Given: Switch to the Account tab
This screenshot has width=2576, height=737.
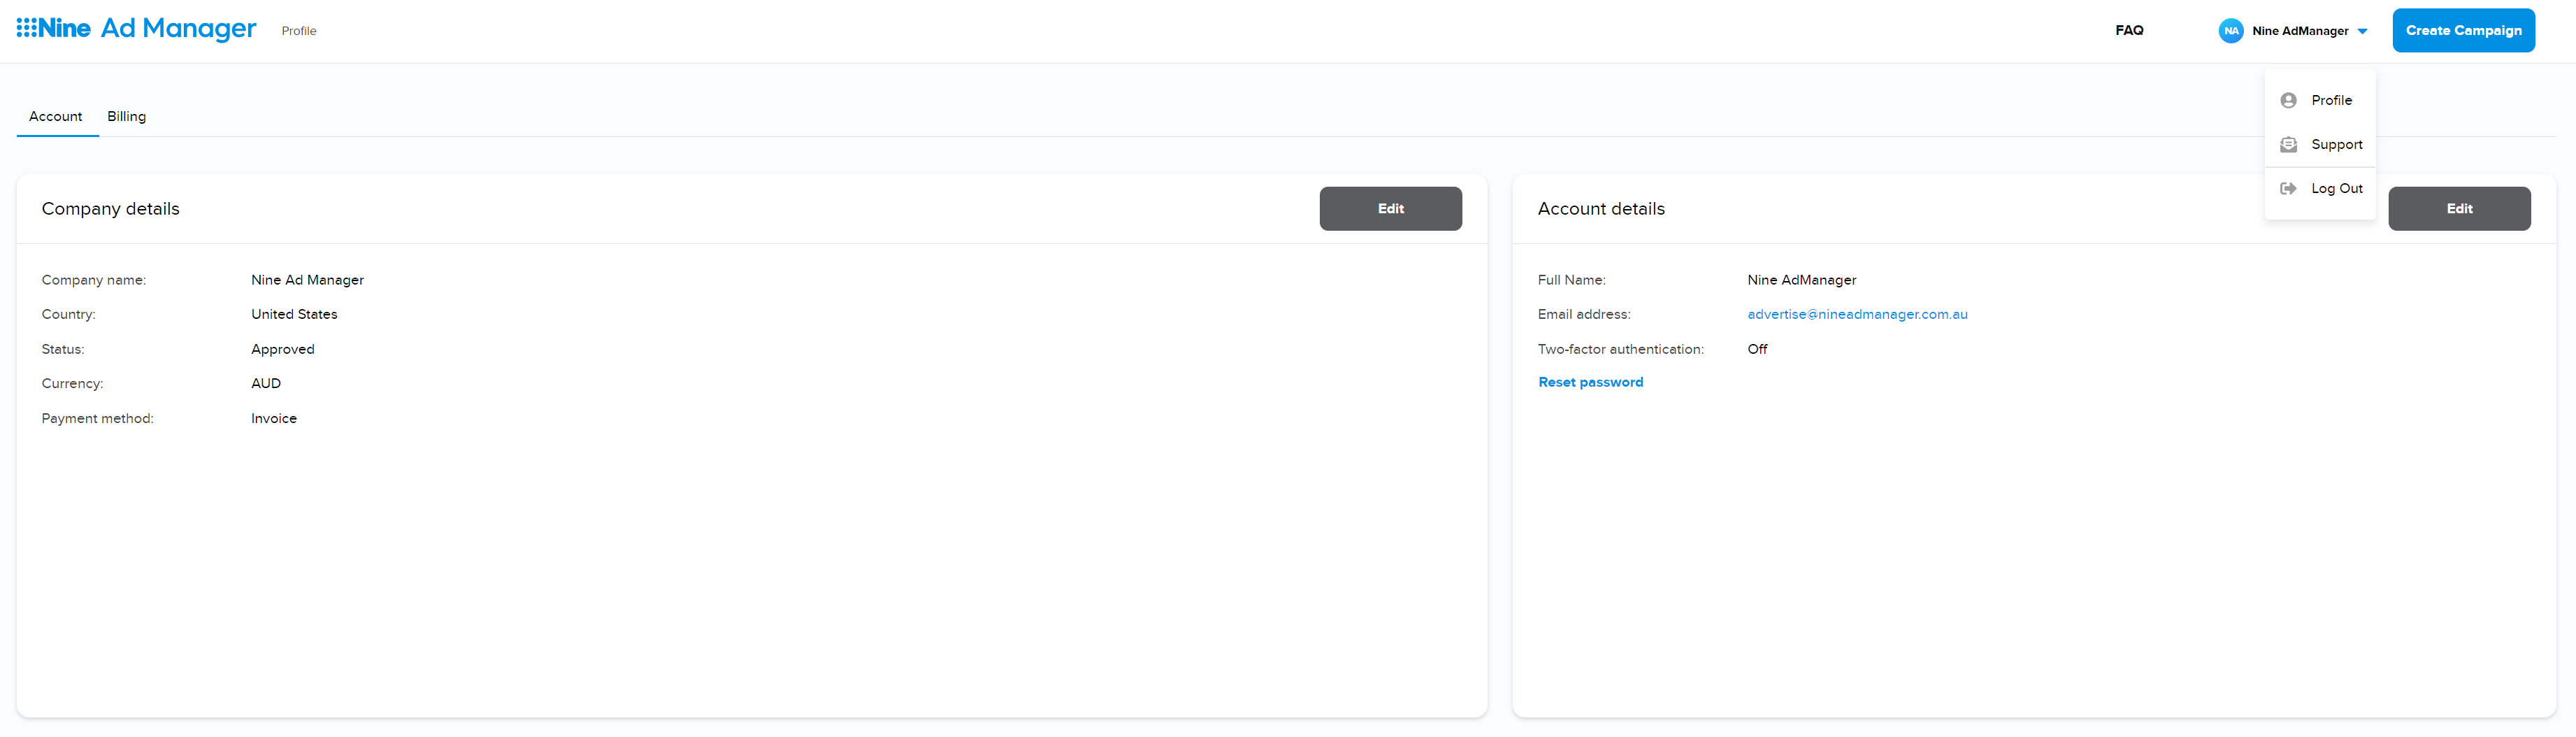Looking at the screenshot, I should [56, 116].
